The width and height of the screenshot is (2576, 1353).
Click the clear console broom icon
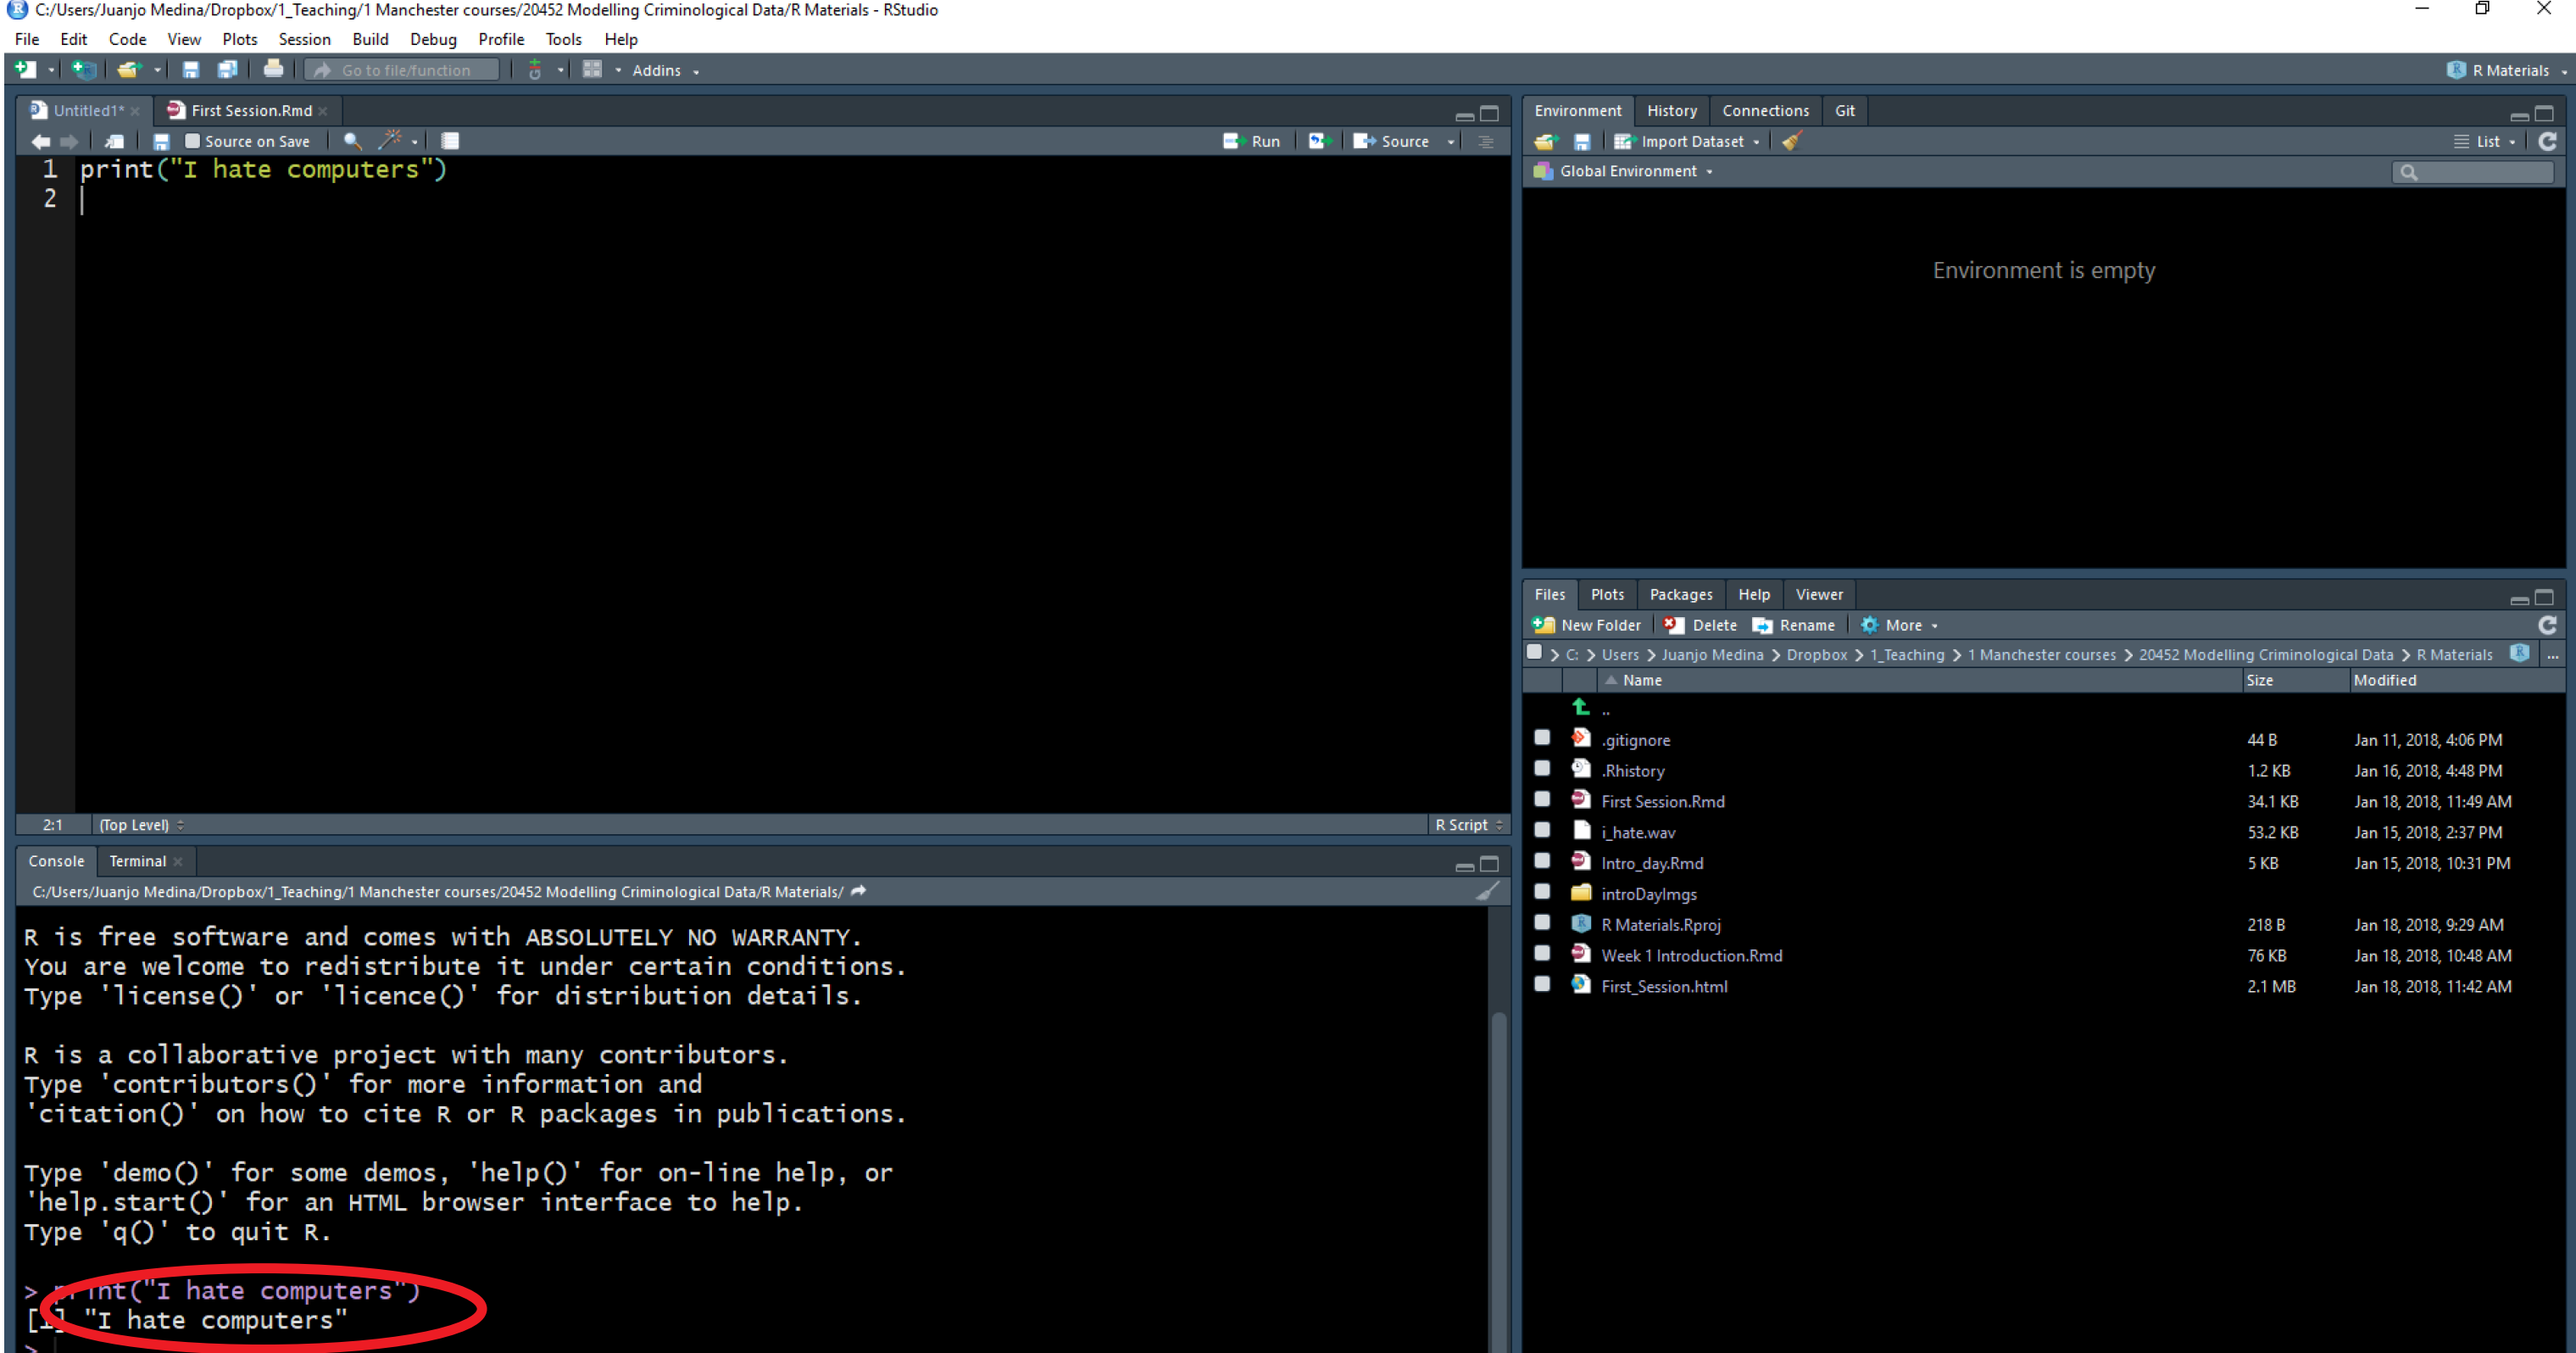(1487, 891)
